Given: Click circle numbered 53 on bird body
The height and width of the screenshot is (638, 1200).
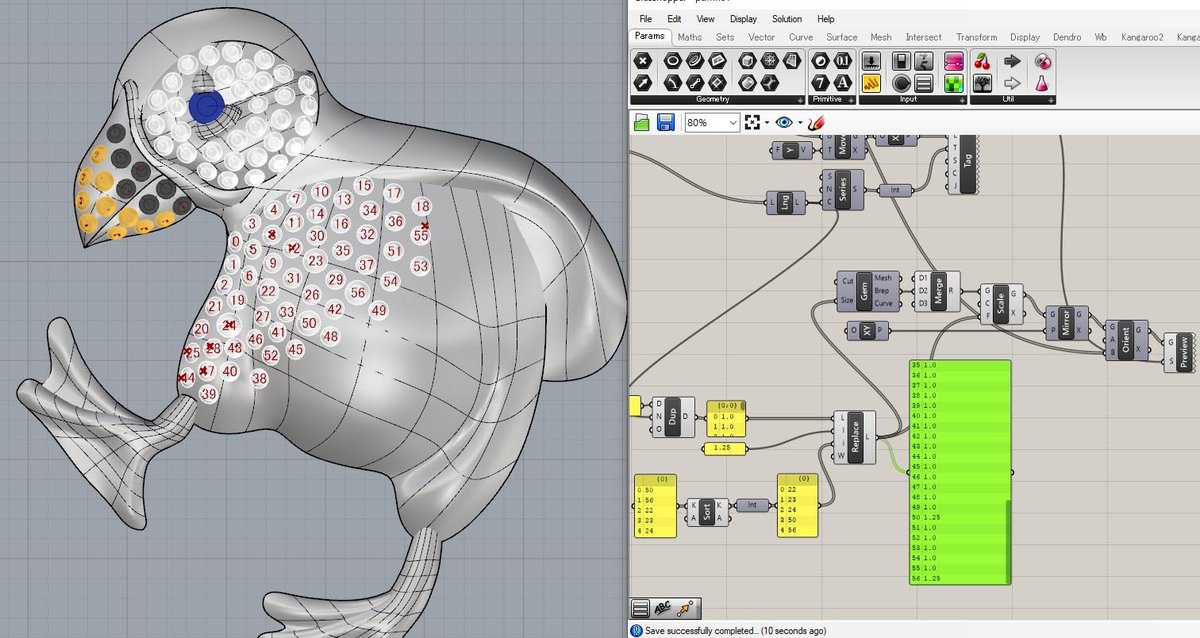Looking at the screenshot, I should 420,266.
